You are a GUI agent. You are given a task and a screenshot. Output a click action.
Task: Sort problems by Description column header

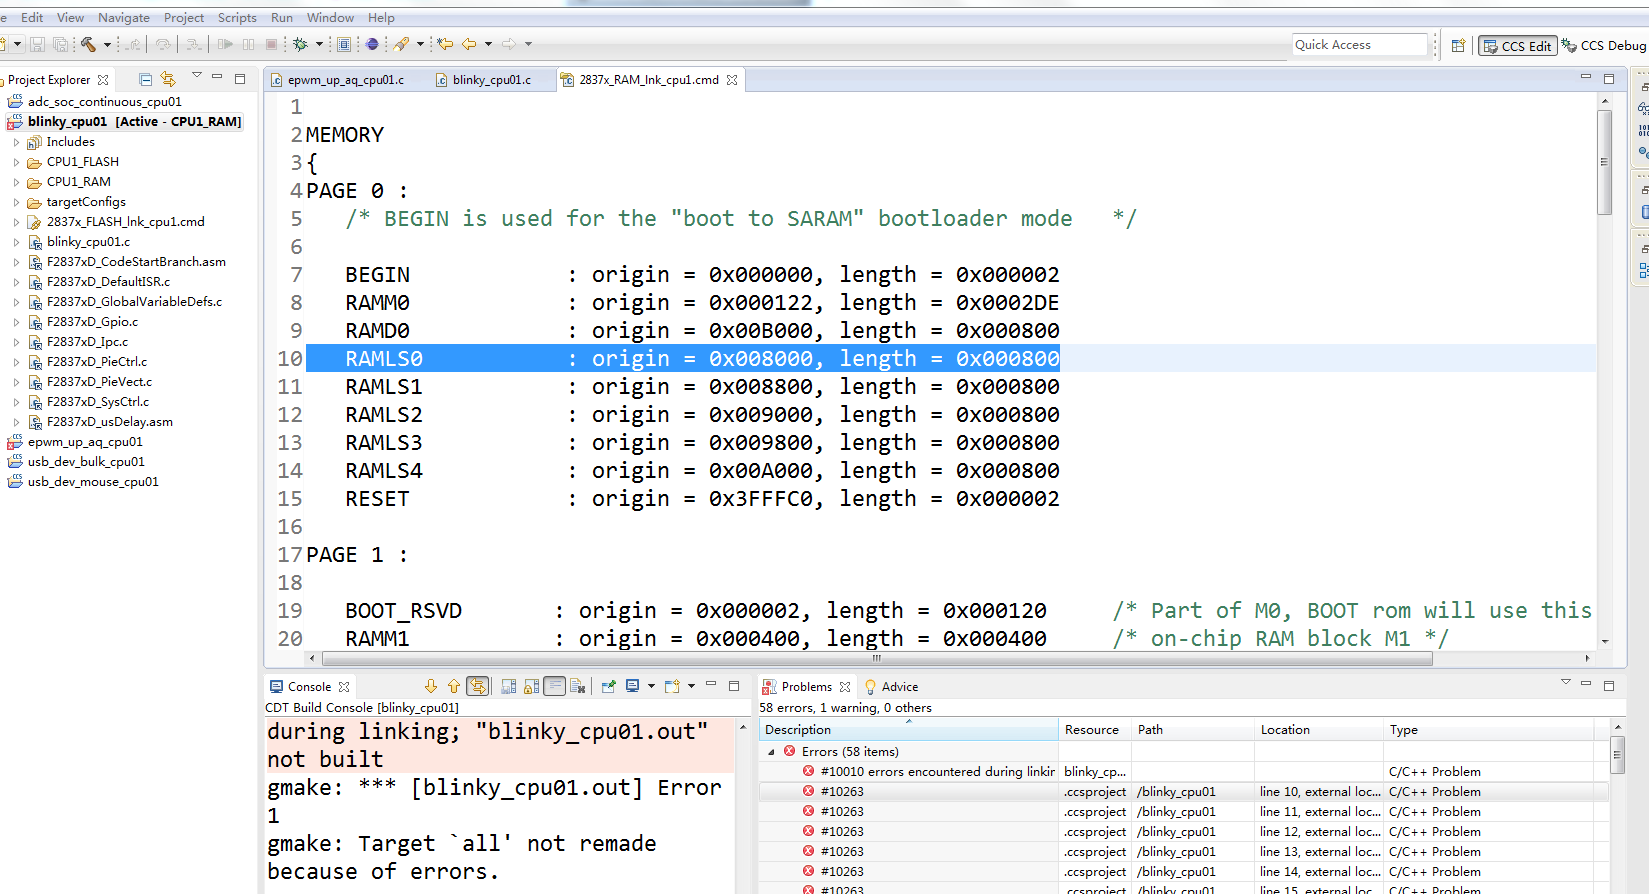908,730
